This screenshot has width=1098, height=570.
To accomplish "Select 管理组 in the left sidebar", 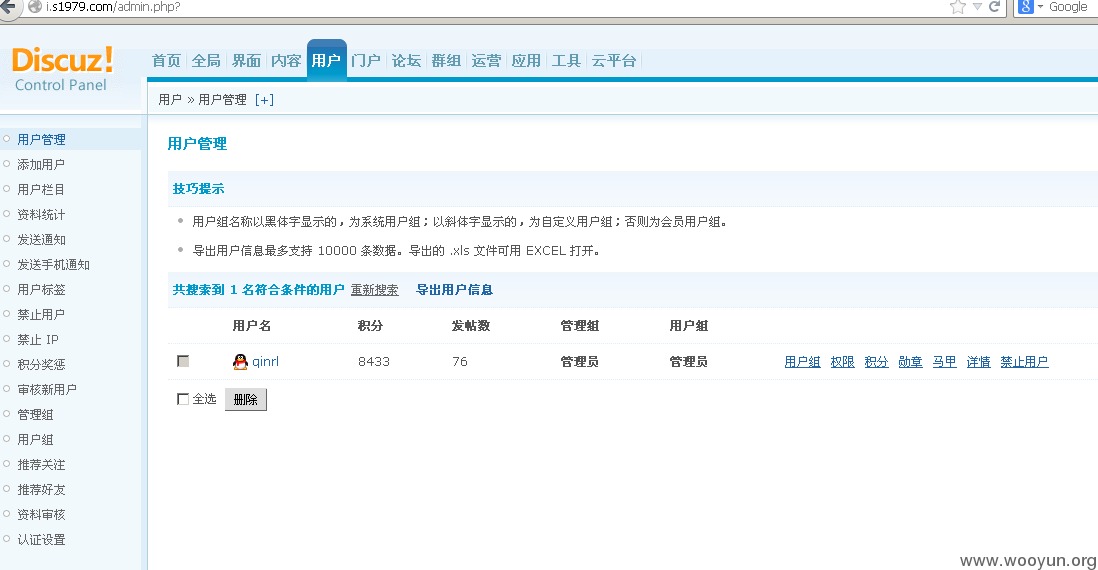I will [35, 415].
